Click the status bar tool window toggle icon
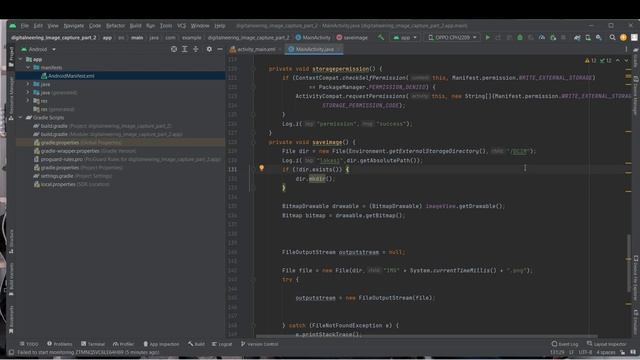 tap(11, 352)
